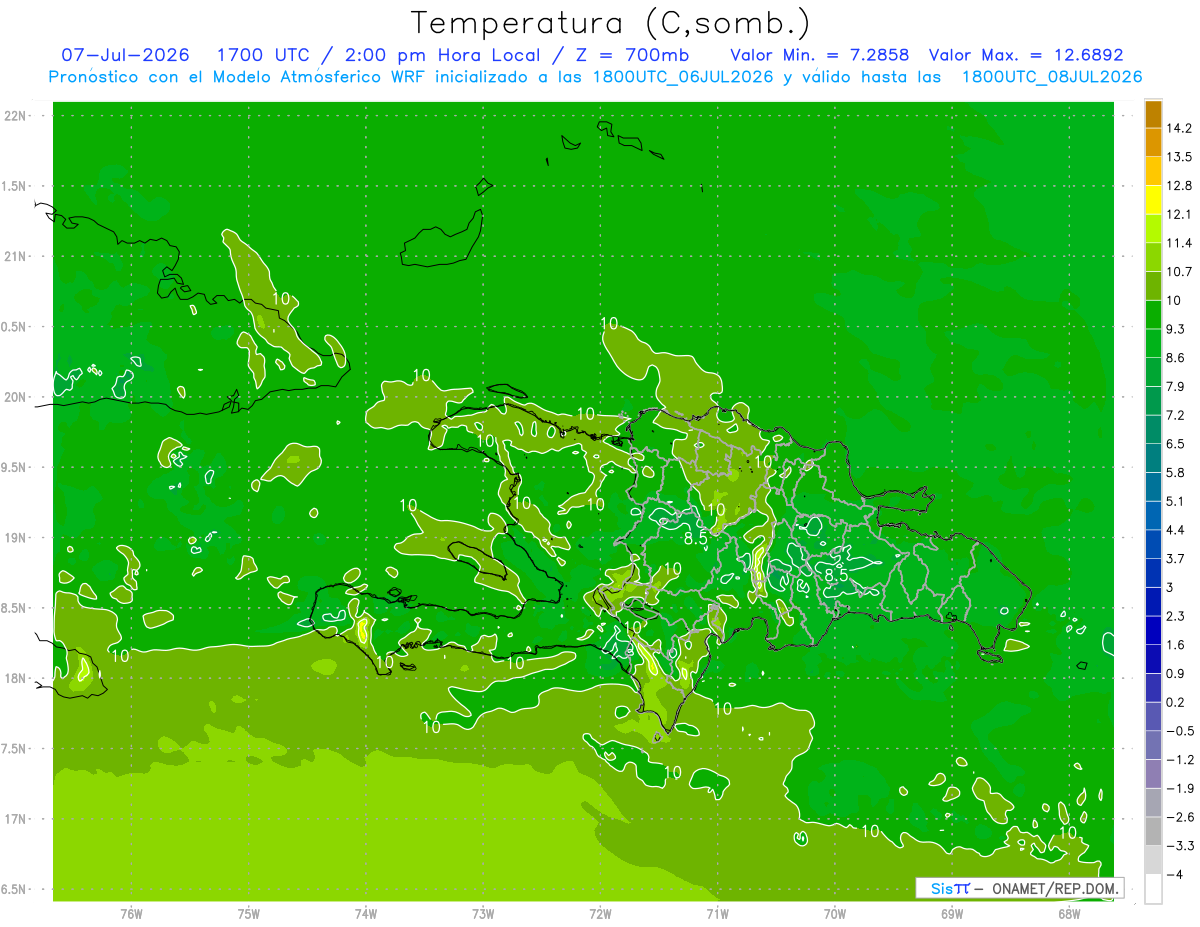Click the "Temperatura (C,somb.)" map title
The width and height of the screenshot is (1200, 927).
[x=609, y=22]
